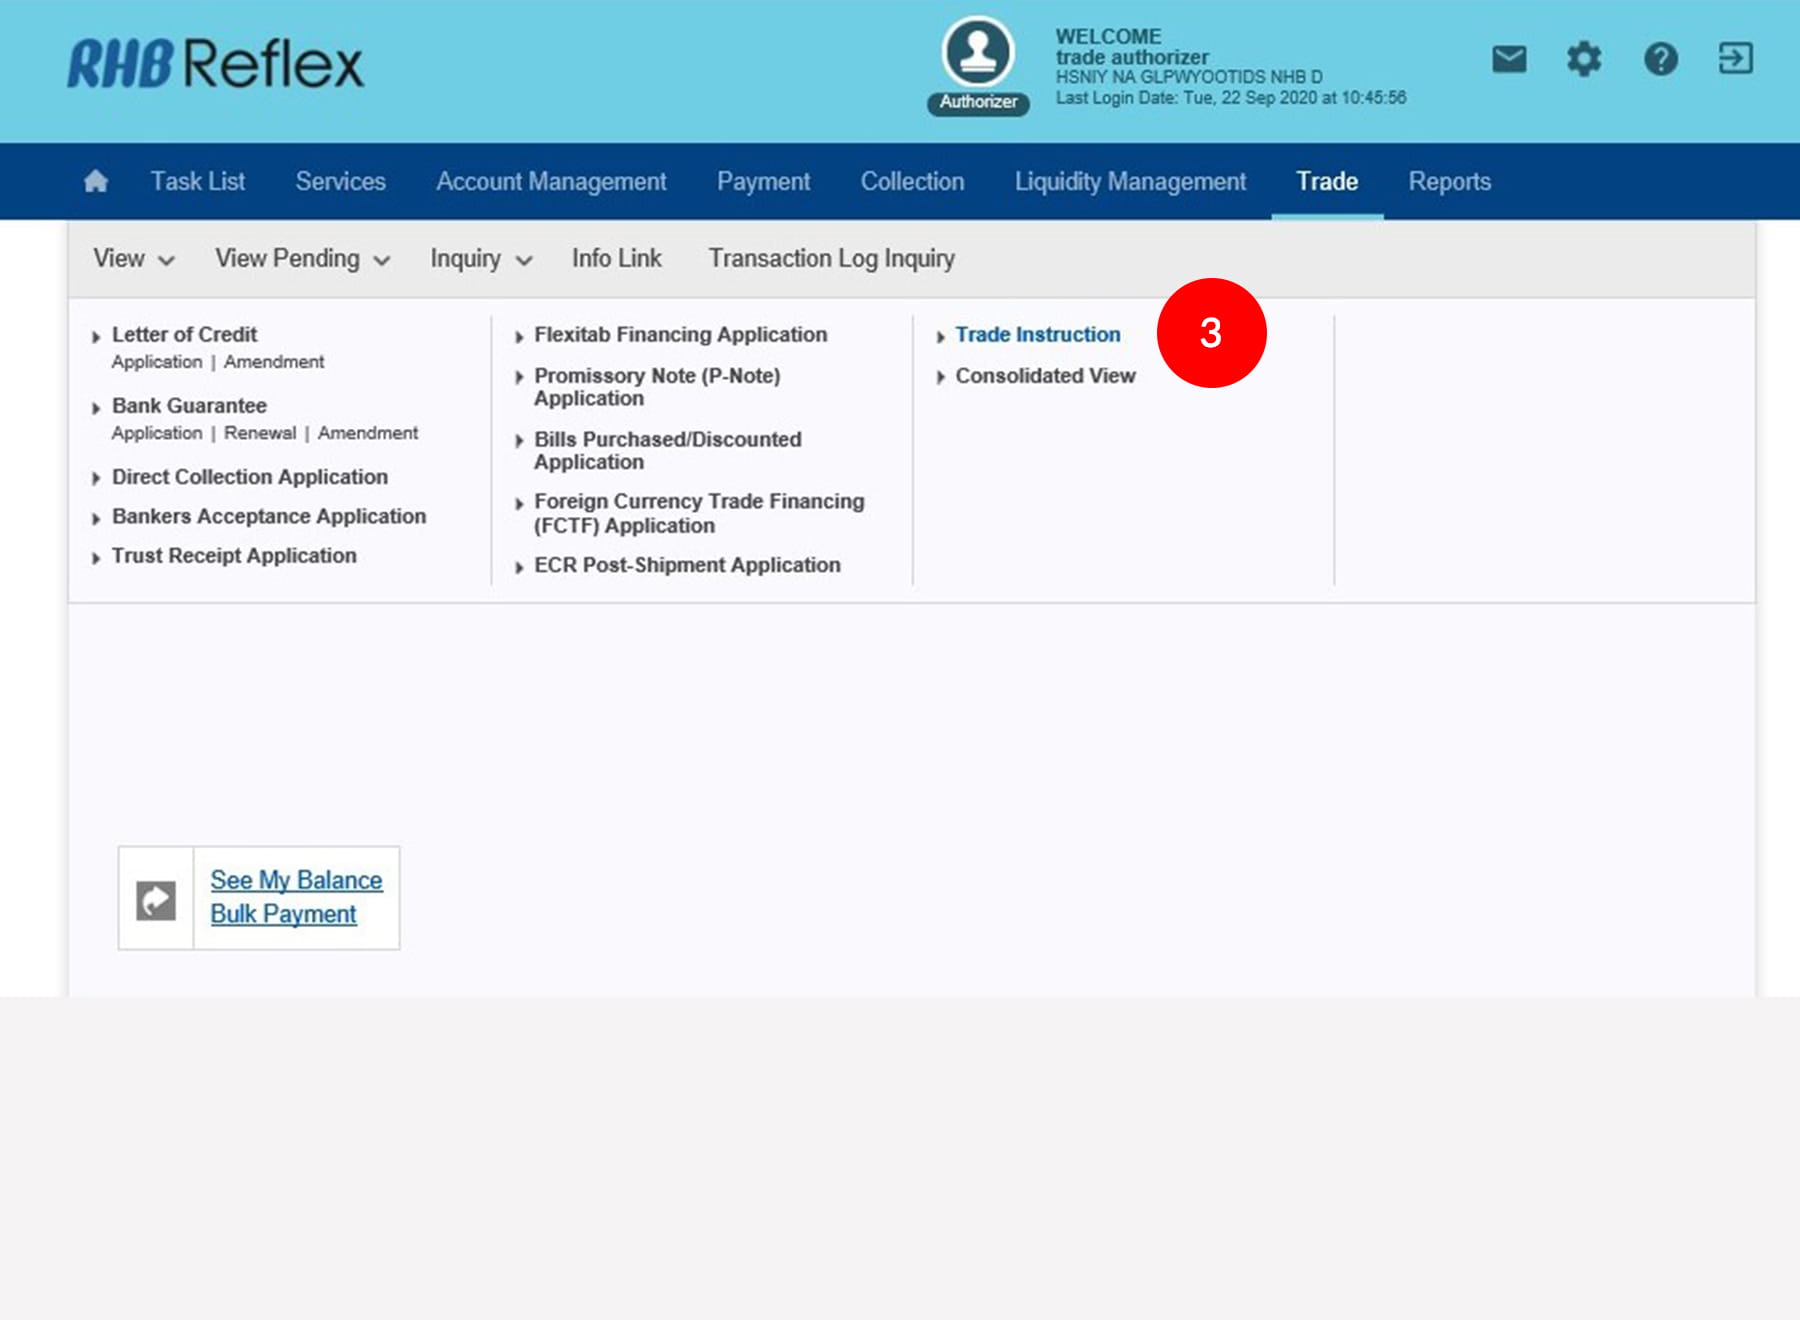The width and height of the screenshot is (1800, 1320).
Task: Open the Inquiry dropdown menu
Action: 480,259
